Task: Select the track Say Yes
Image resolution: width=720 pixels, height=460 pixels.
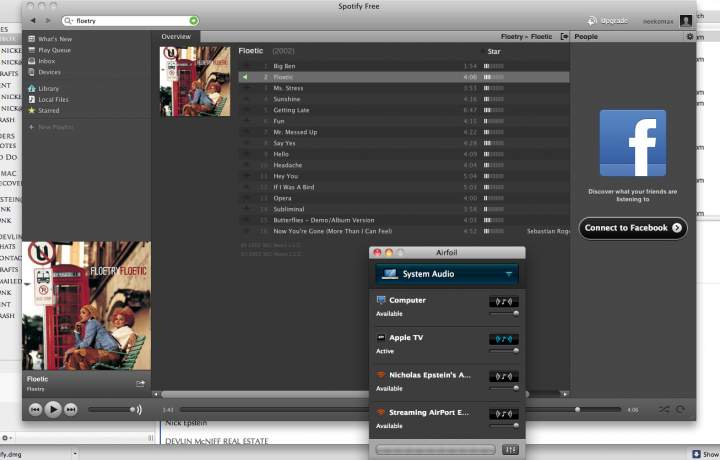Action: pos(404,143)
